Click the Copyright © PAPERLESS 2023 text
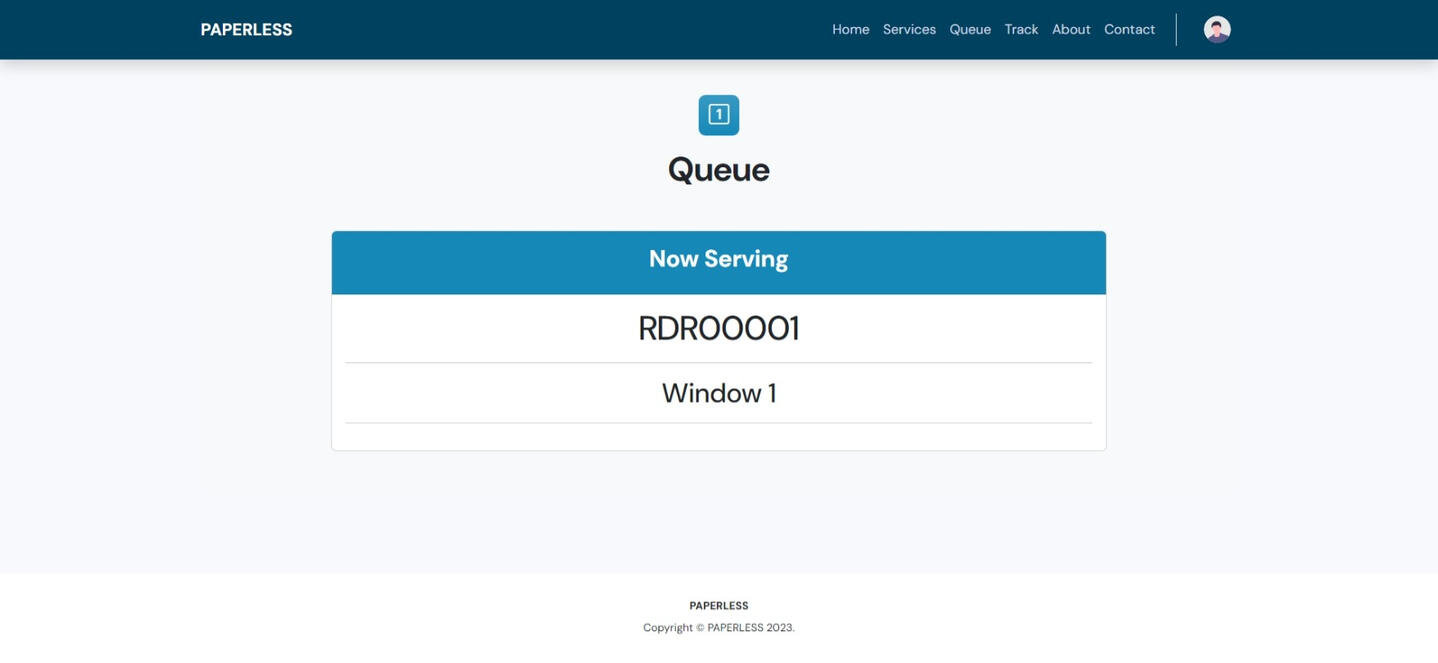 pos(718,628)
